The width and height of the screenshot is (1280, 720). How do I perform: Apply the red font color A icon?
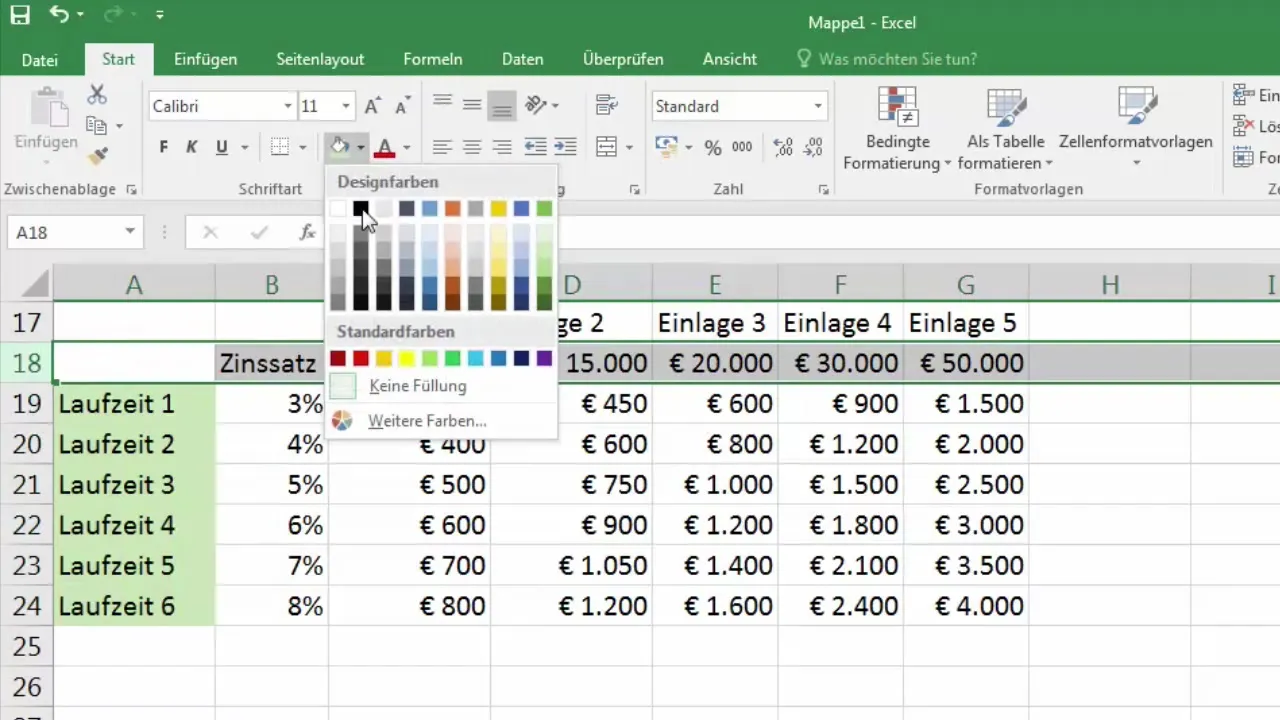coord(384,147)
